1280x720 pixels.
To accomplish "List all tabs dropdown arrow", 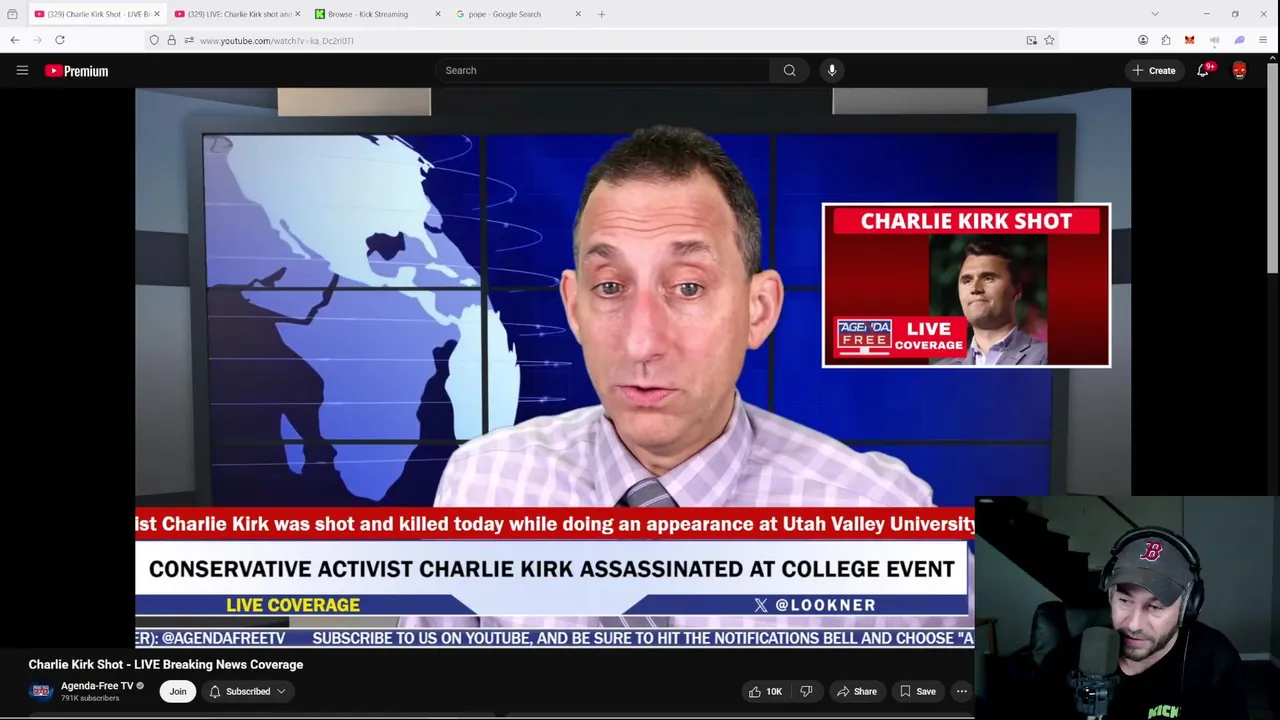I will tap(1155, 14).
